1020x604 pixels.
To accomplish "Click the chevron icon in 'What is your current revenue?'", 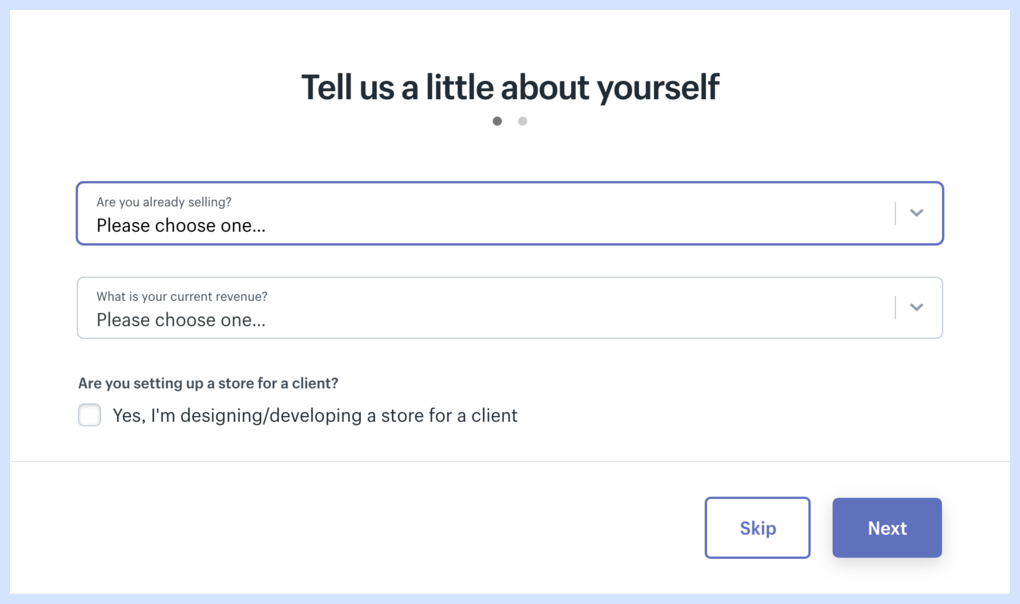I will click(916, 308).
